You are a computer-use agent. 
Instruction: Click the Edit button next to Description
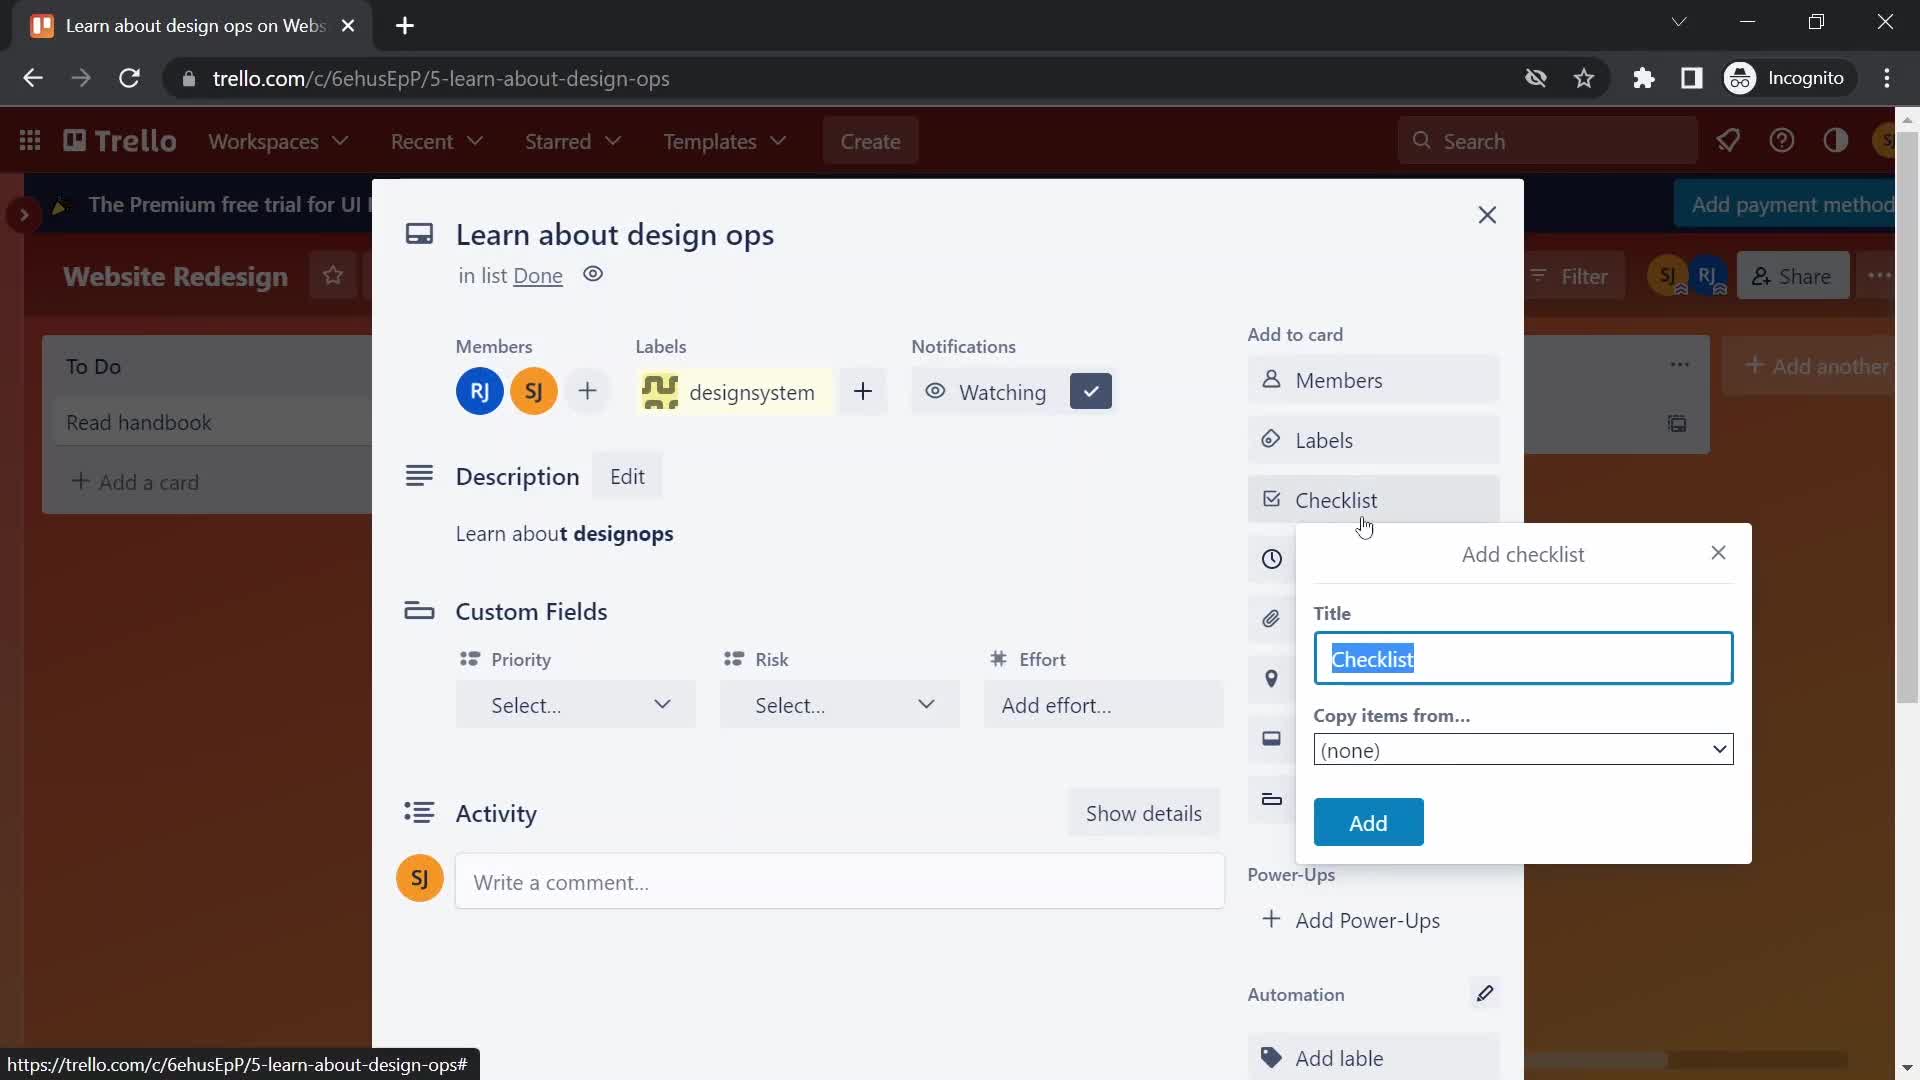click(628, 476)
